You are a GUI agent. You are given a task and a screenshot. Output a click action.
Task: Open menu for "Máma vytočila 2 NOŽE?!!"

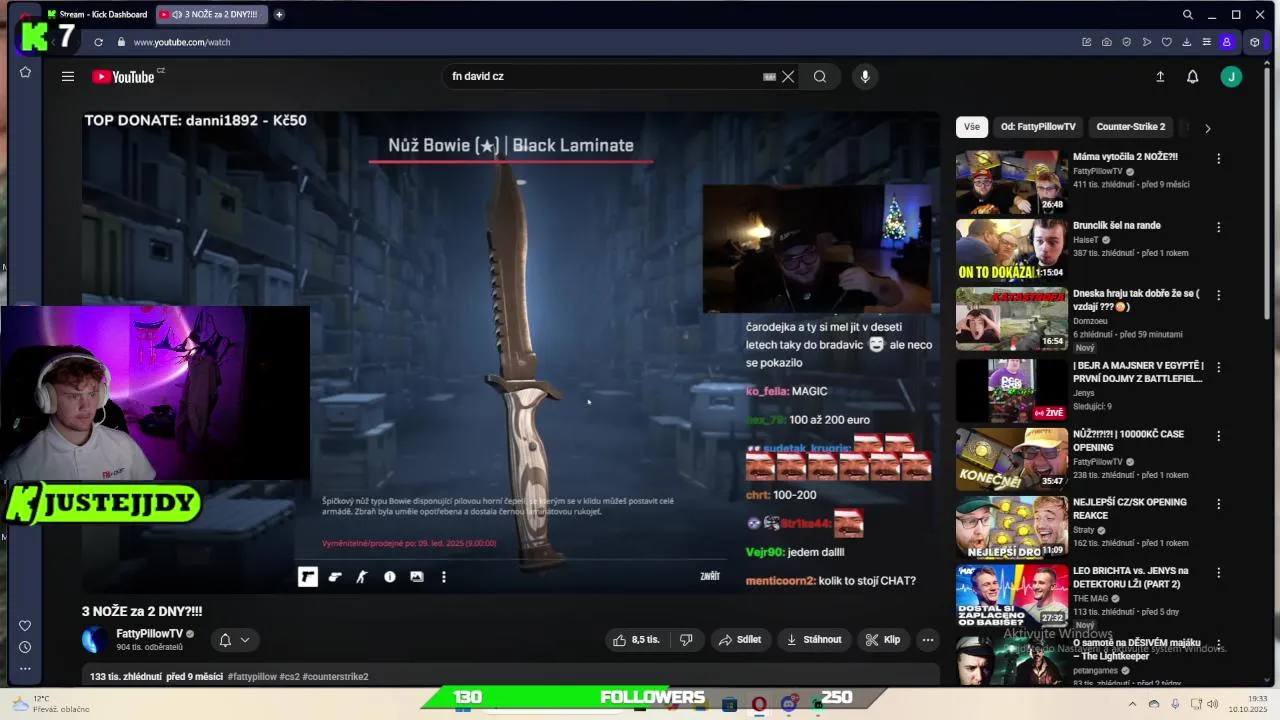(x=1218, y=159)
